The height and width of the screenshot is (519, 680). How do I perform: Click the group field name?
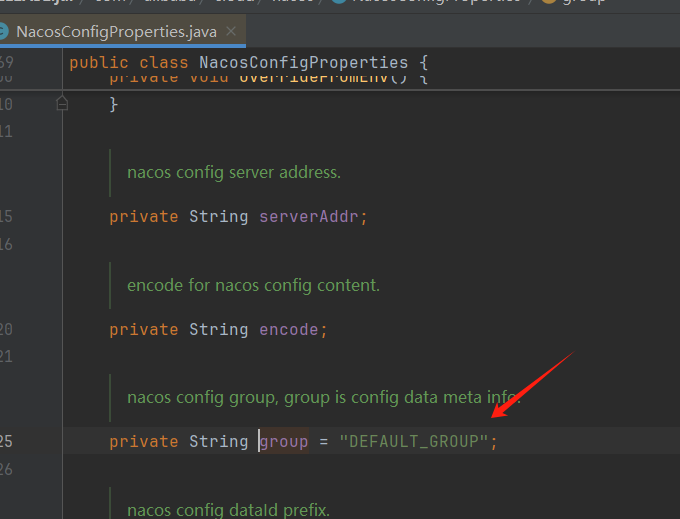(x=284, y=441)
